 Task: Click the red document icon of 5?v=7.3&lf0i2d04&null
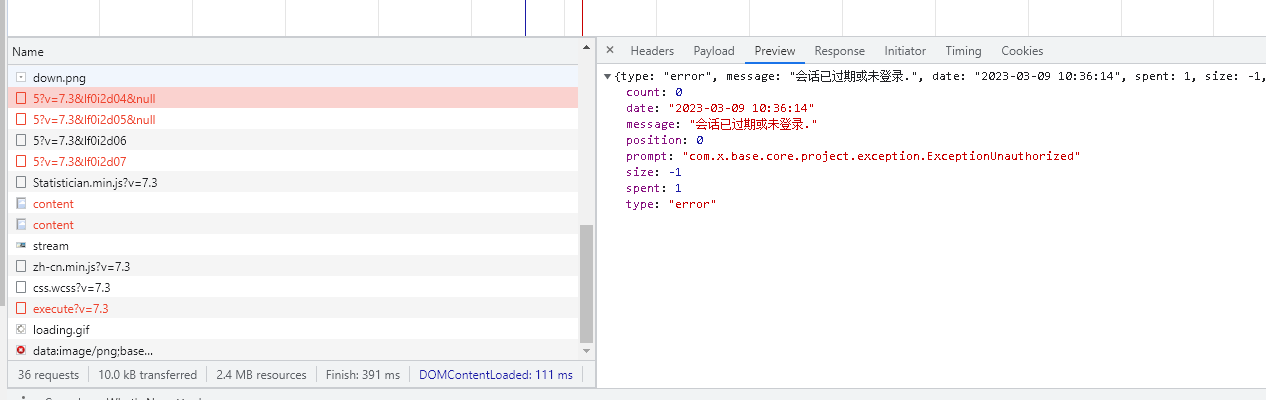pyautogui.click(x=21, y=98)
